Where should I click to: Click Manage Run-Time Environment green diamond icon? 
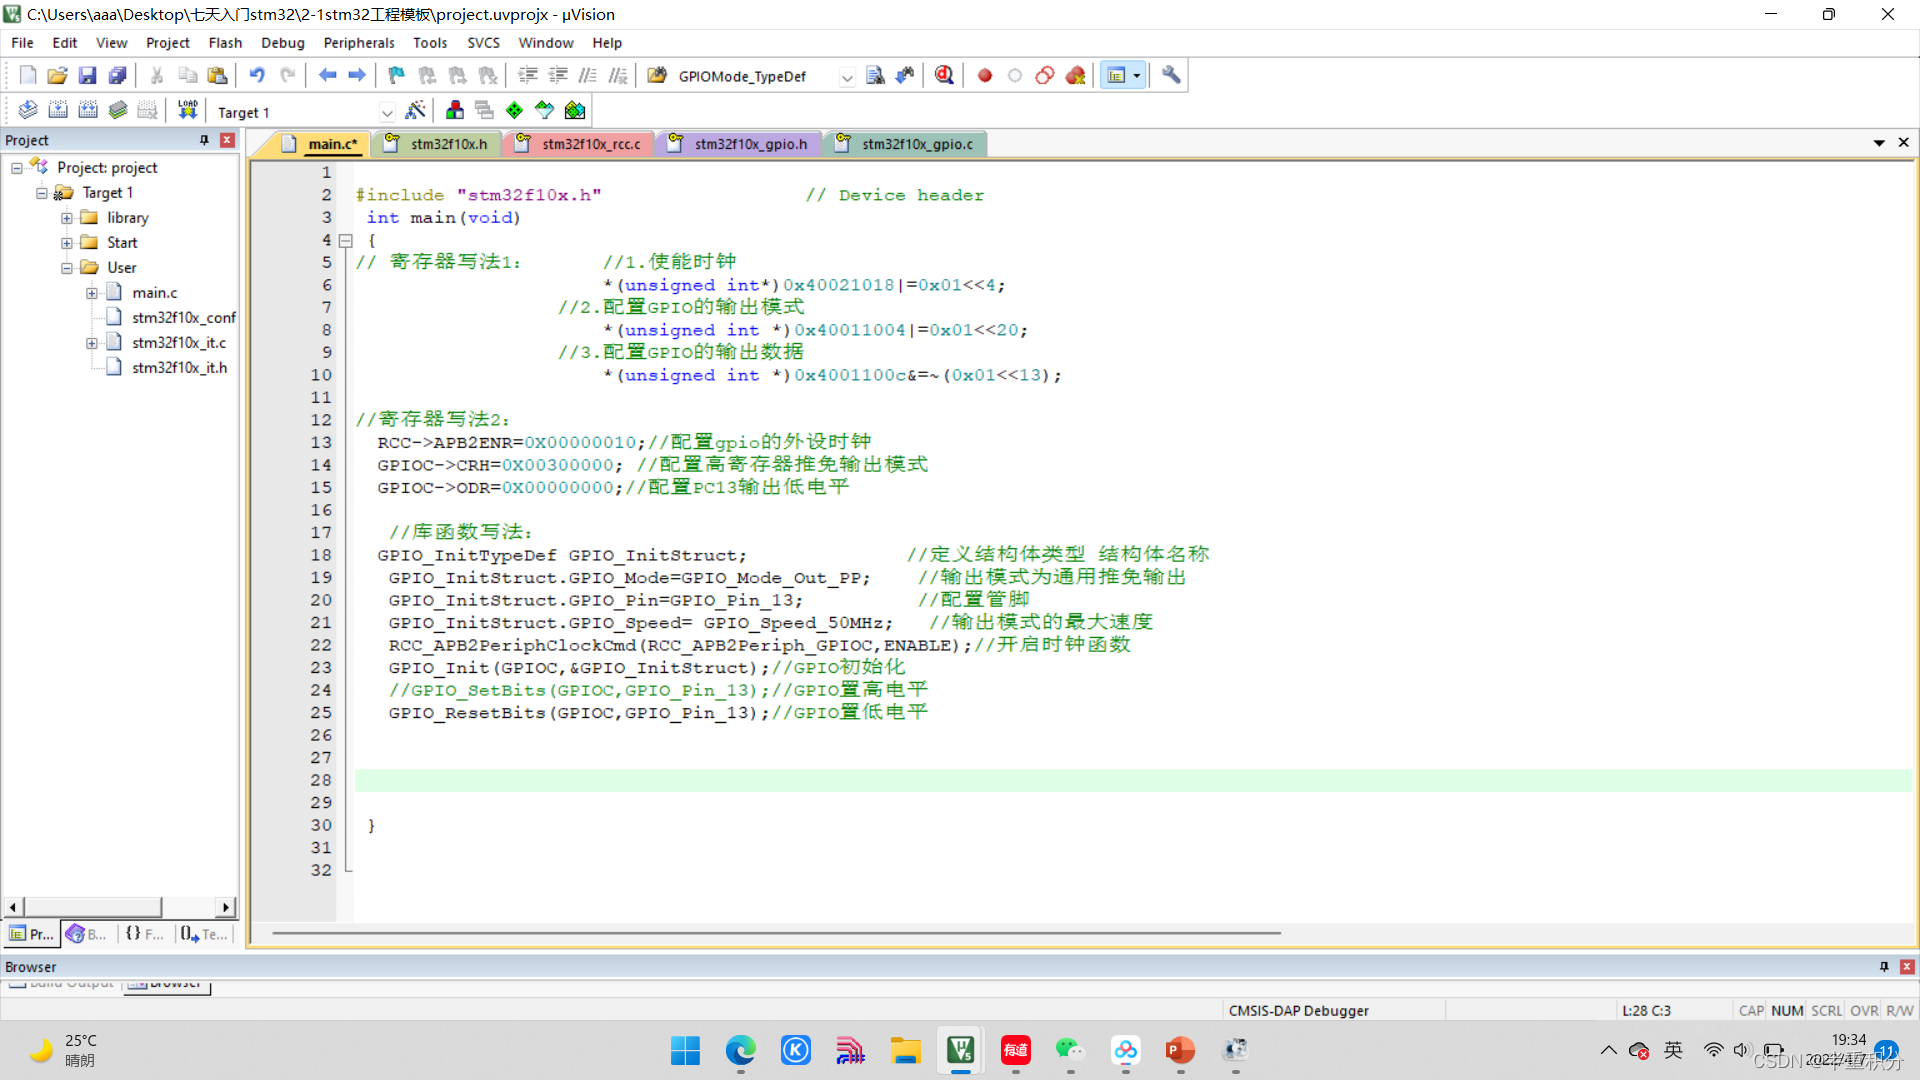click(514, 110)
